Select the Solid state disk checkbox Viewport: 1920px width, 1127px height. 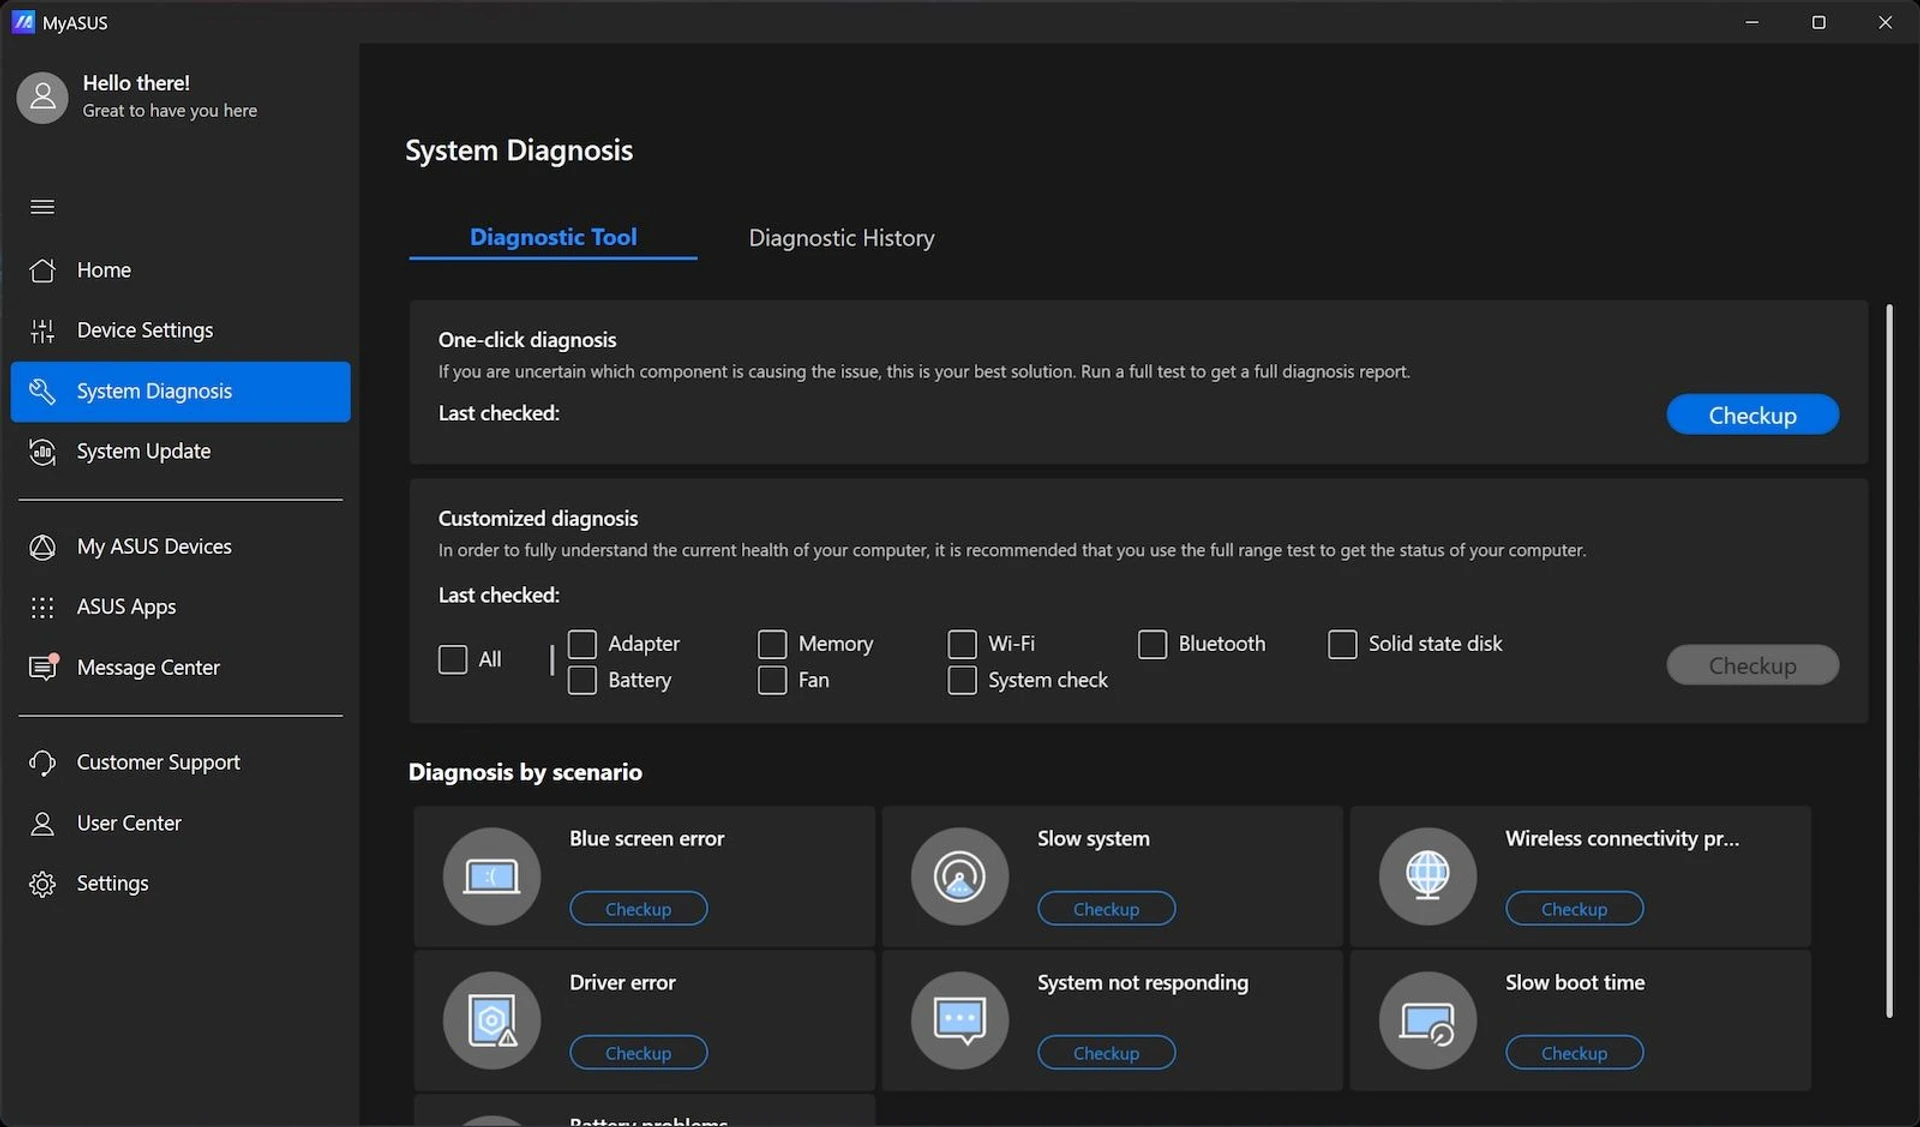point(1342,643)
